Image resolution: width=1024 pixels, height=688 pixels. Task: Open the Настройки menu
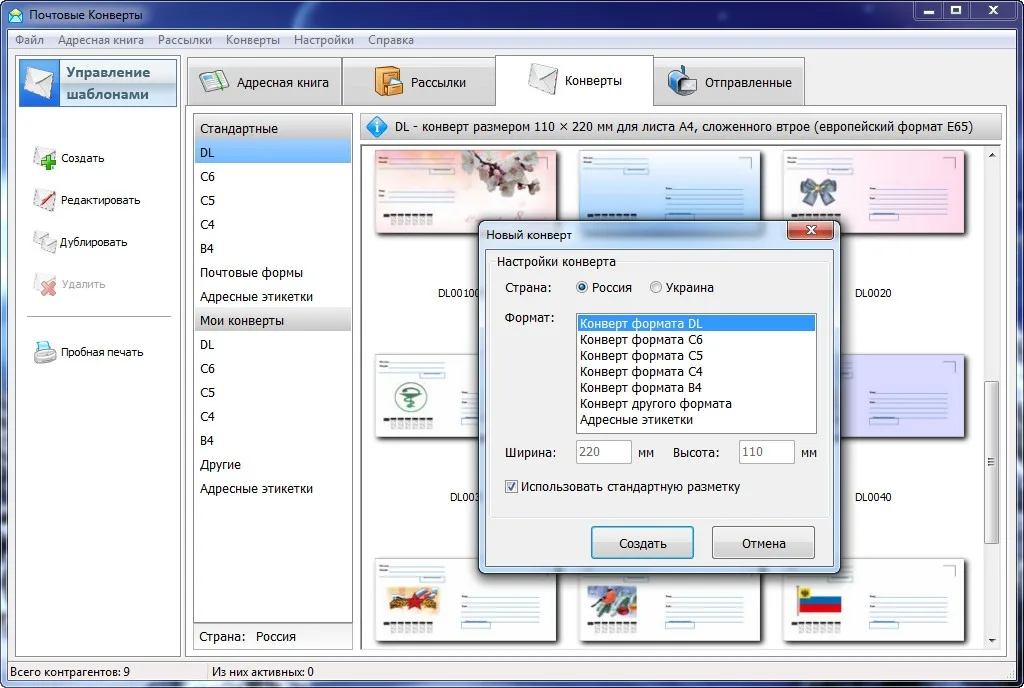[x=323, y=40]
